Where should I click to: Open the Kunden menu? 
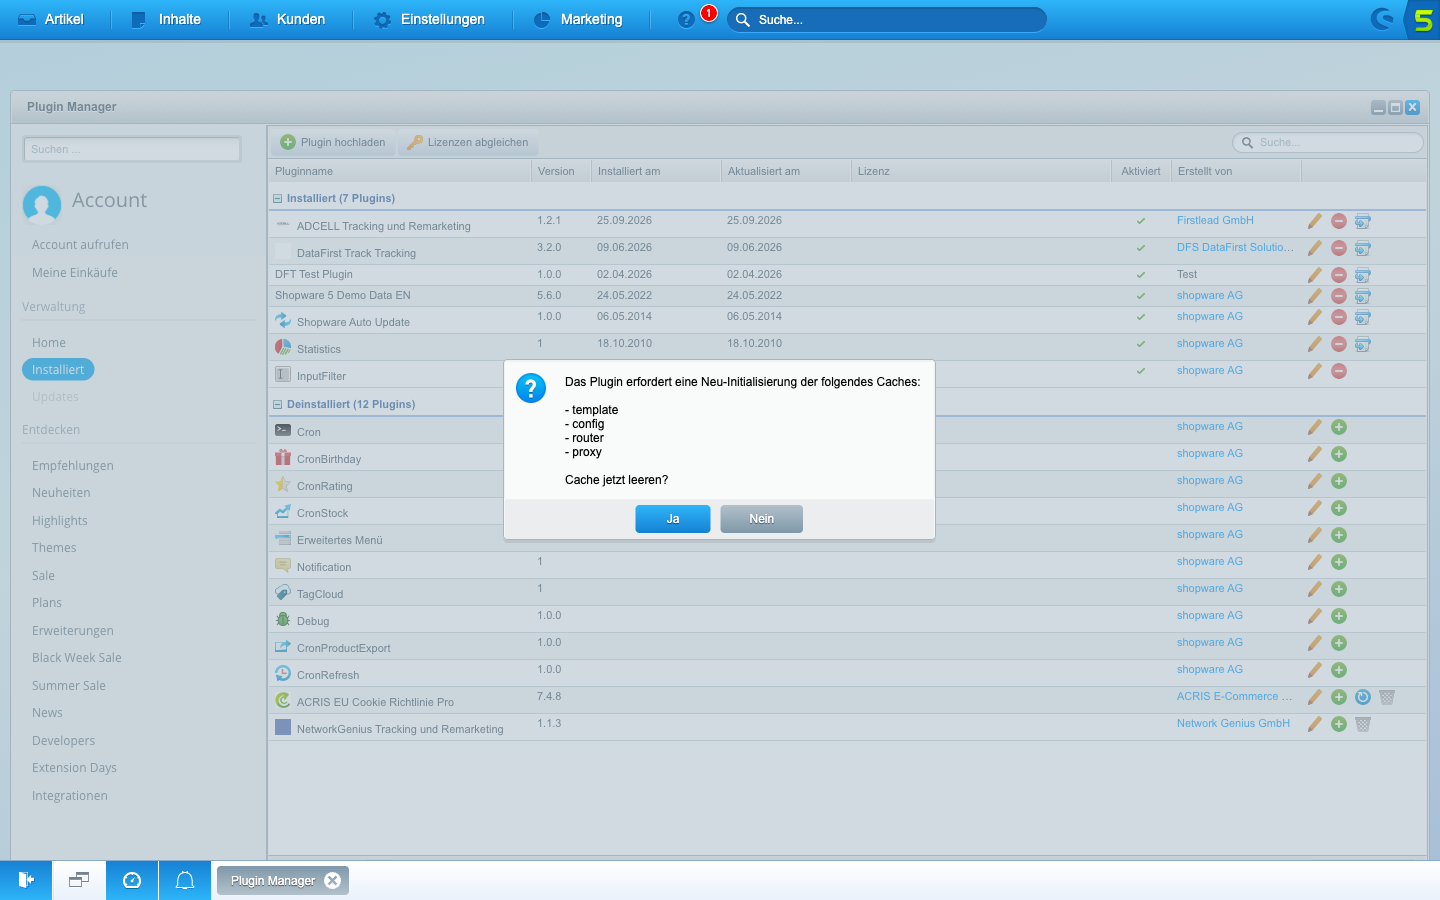click(x=288, y=19)
